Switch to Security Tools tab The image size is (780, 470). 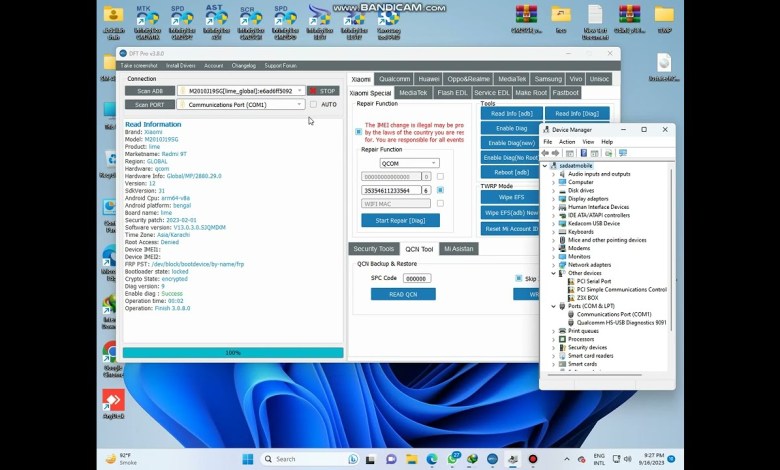[x=374, y=249]
